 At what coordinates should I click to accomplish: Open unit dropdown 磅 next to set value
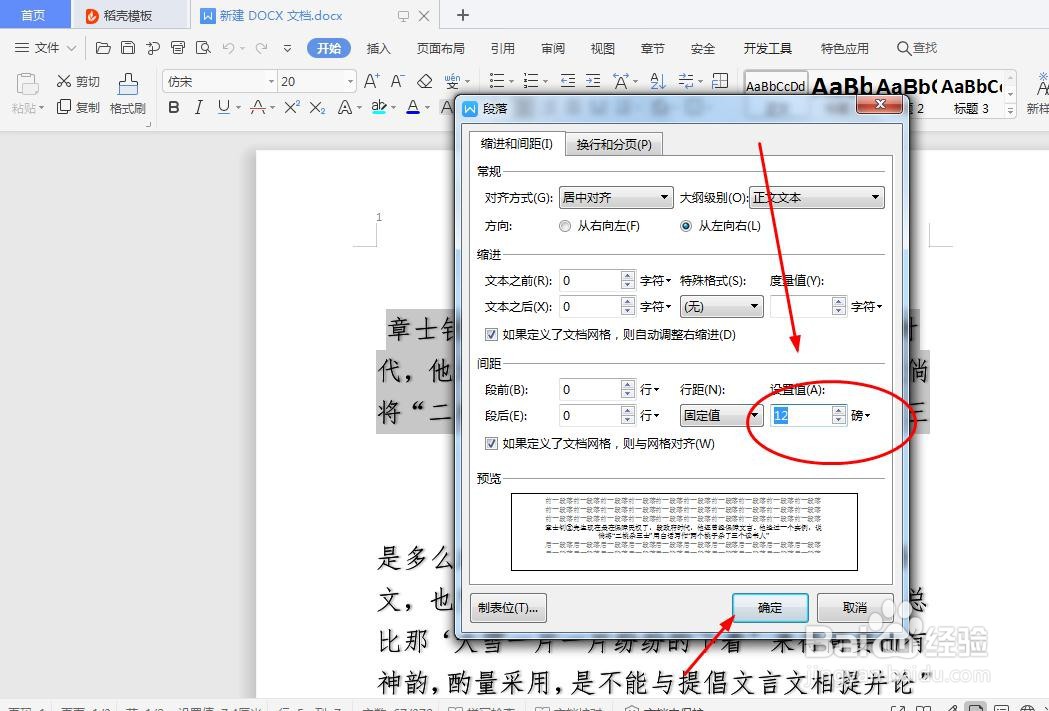860,415
